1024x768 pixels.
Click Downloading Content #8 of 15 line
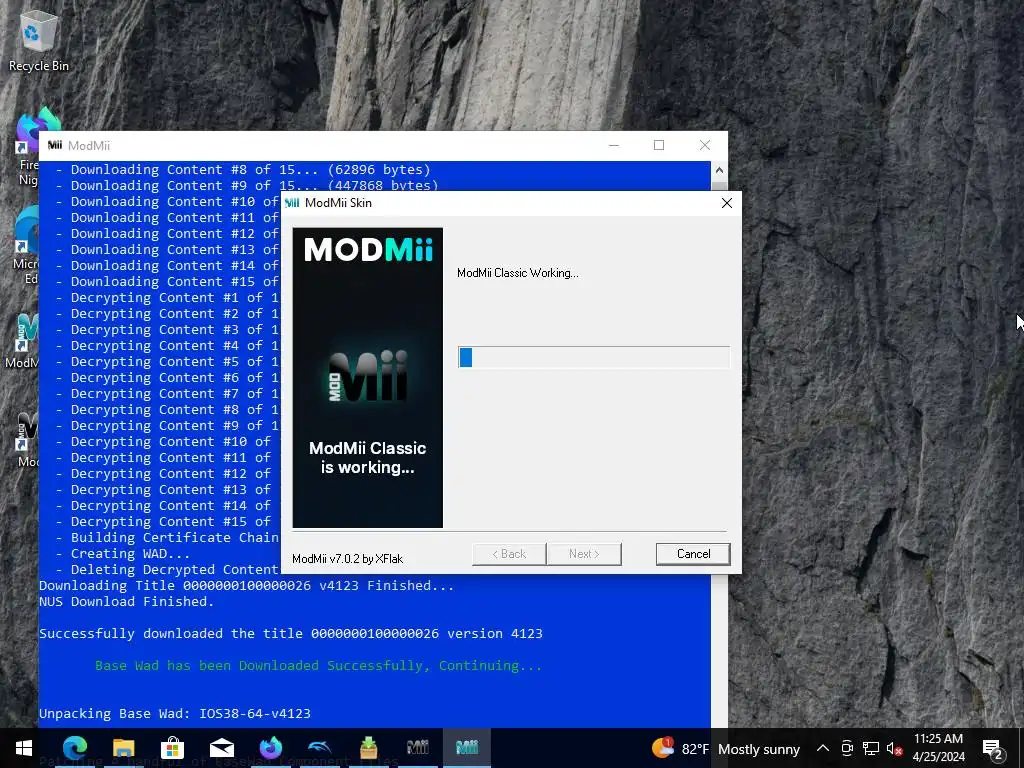[x=243, y=170]
